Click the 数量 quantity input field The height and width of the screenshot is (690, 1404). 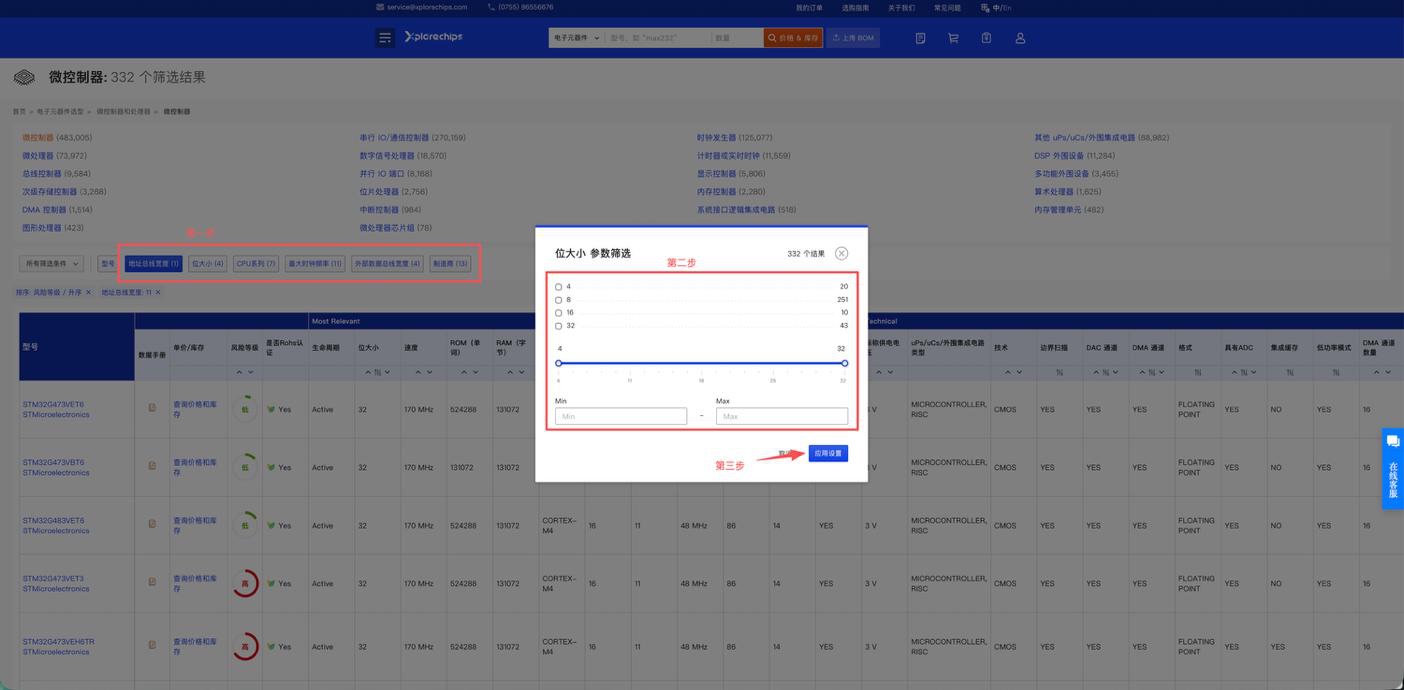coord(737,38)
